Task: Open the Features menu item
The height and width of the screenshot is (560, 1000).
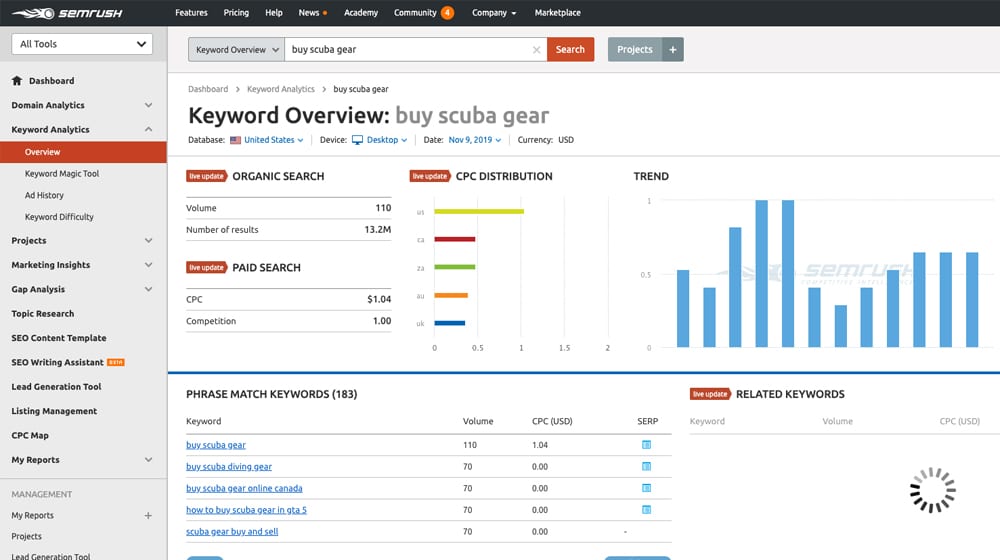Action: coord(191,13)
